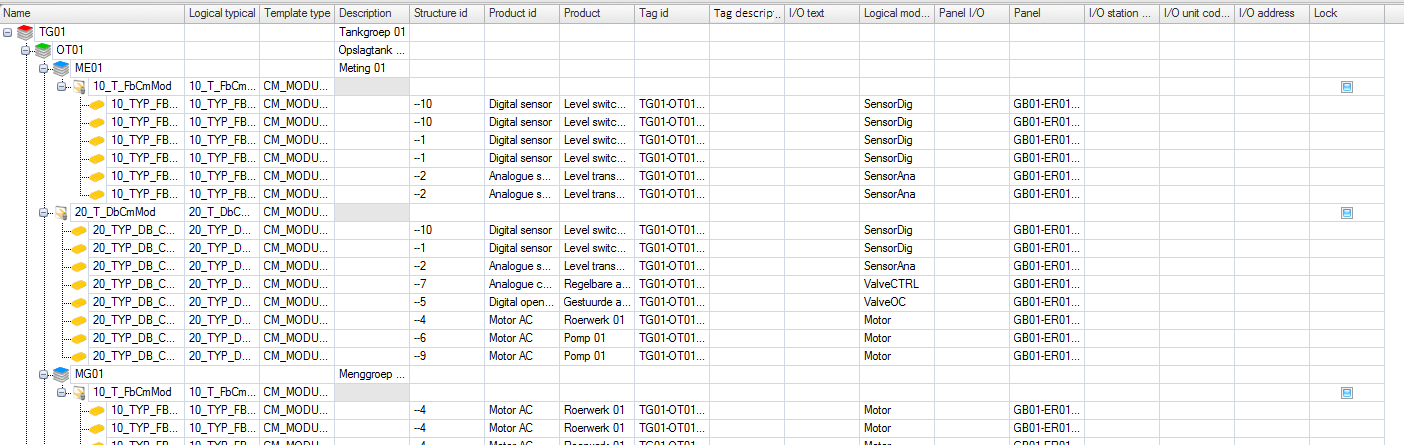
Task: Click the folder icon of 10_T_FbCmMod under ME01
Action: click(x=80, y=86)
